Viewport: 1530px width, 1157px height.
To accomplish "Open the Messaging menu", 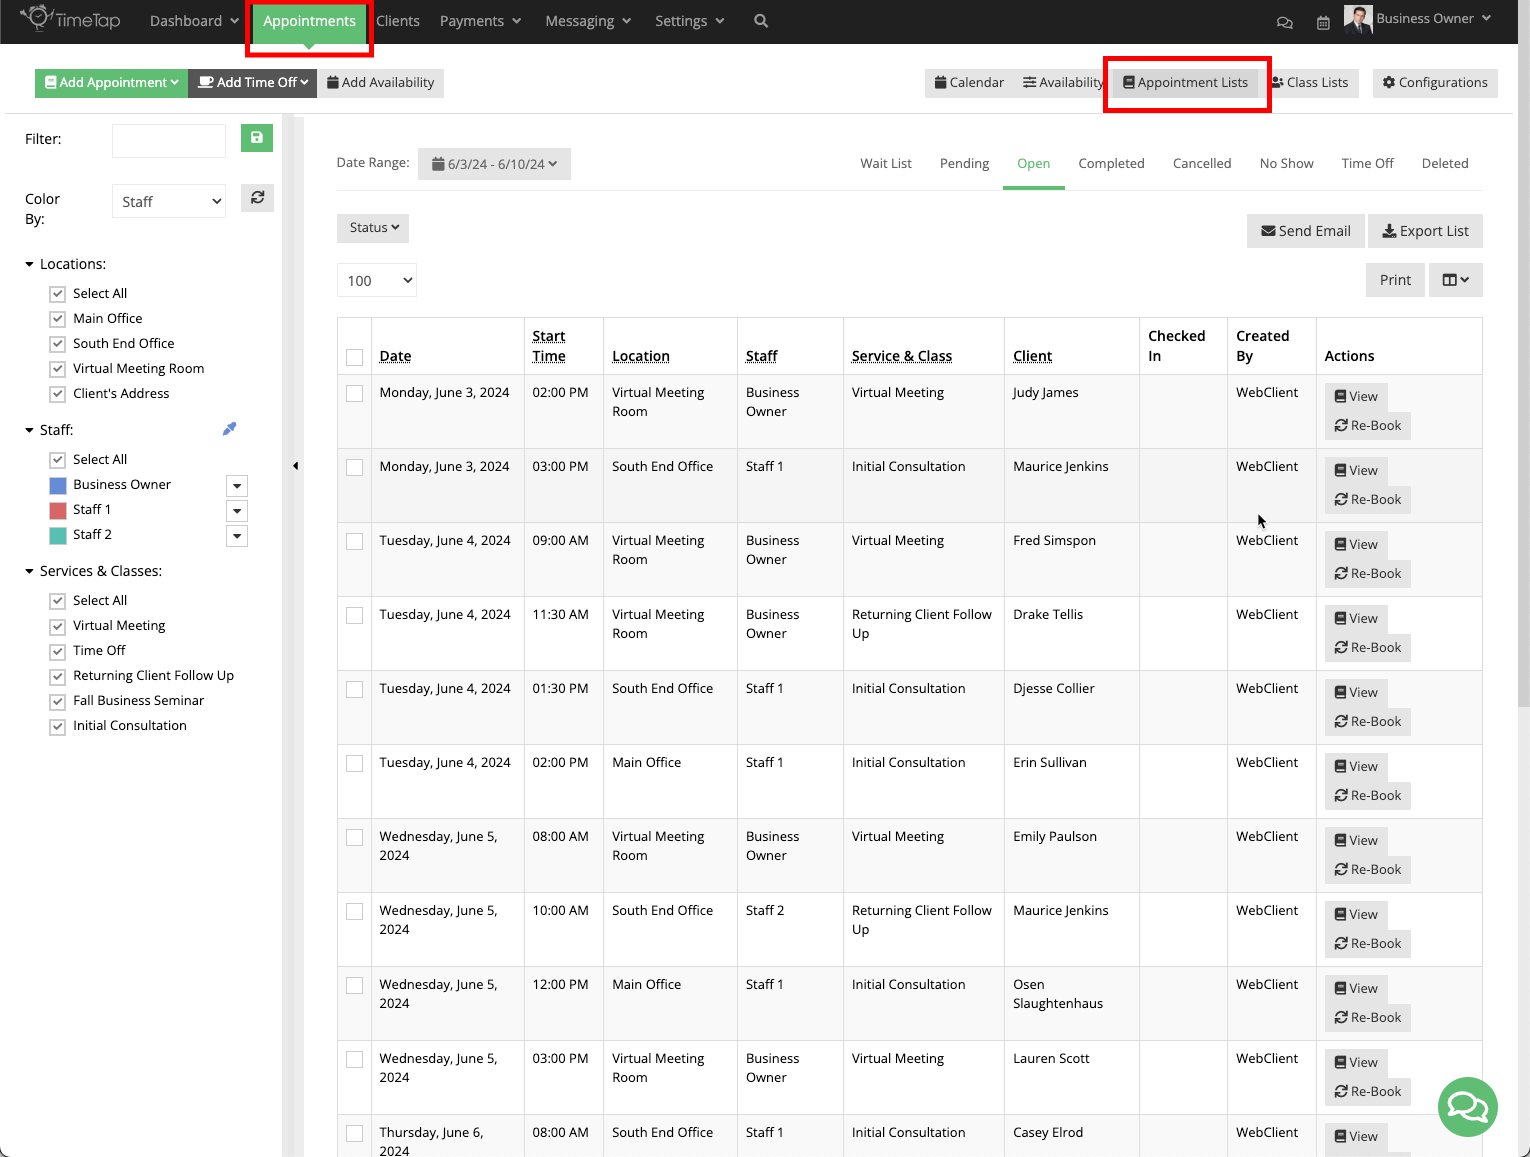I will click(587, 20).
